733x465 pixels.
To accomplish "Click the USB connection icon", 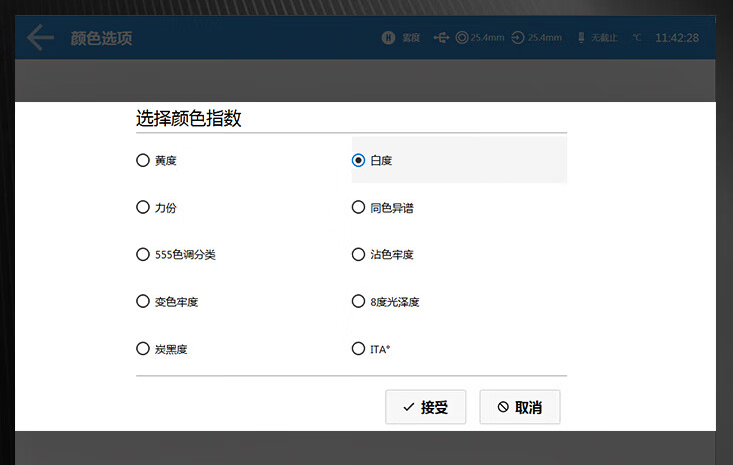I will coord(441,38).
